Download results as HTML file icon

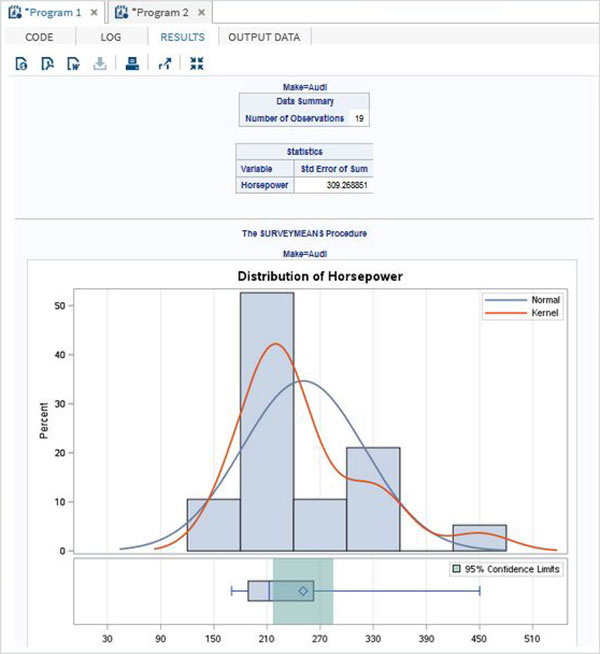click(21, 64)
